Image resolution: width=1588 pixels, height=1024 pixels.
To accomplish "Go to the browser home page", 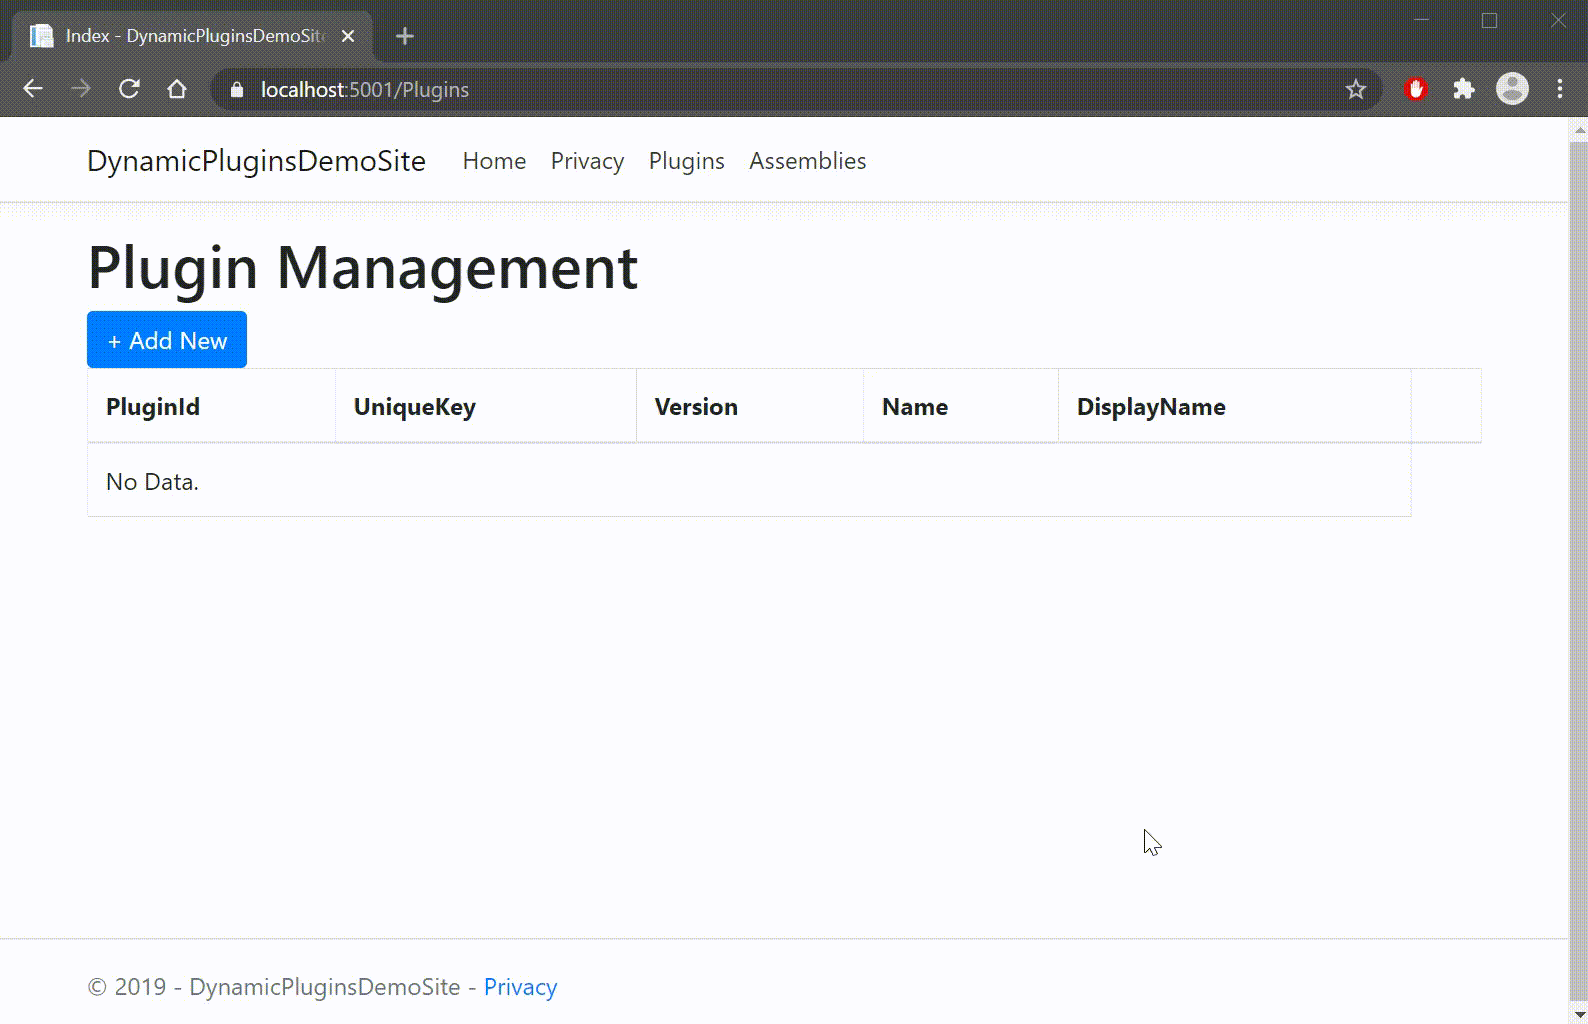I will (x=177, y=89).
